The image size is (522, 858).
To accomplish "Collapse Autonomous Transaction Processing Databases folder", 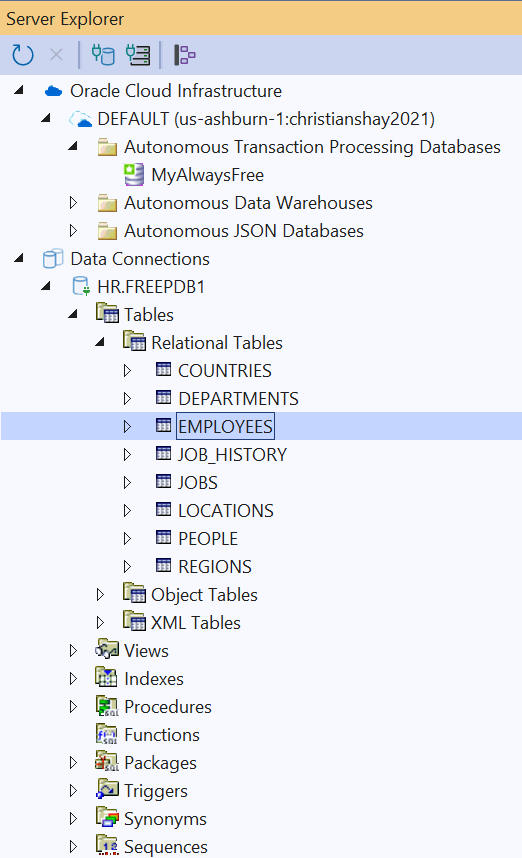I will 73,146.
